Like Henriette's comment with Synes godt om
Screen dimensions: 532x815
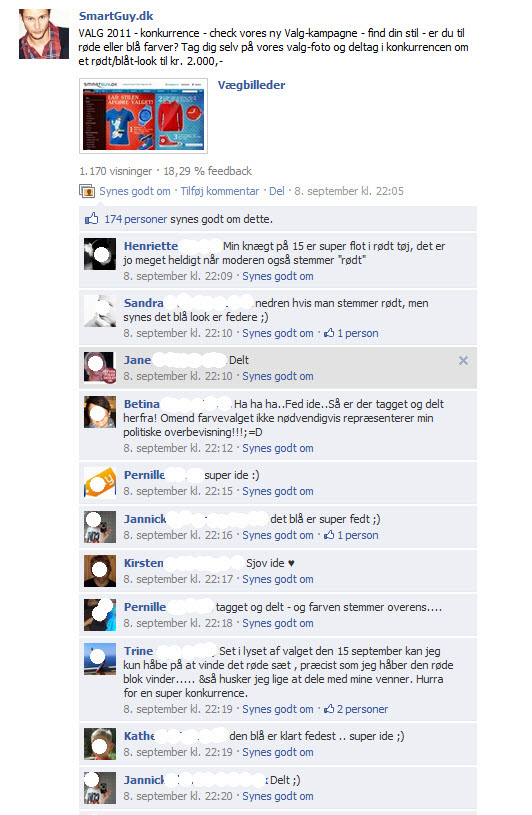278,276
